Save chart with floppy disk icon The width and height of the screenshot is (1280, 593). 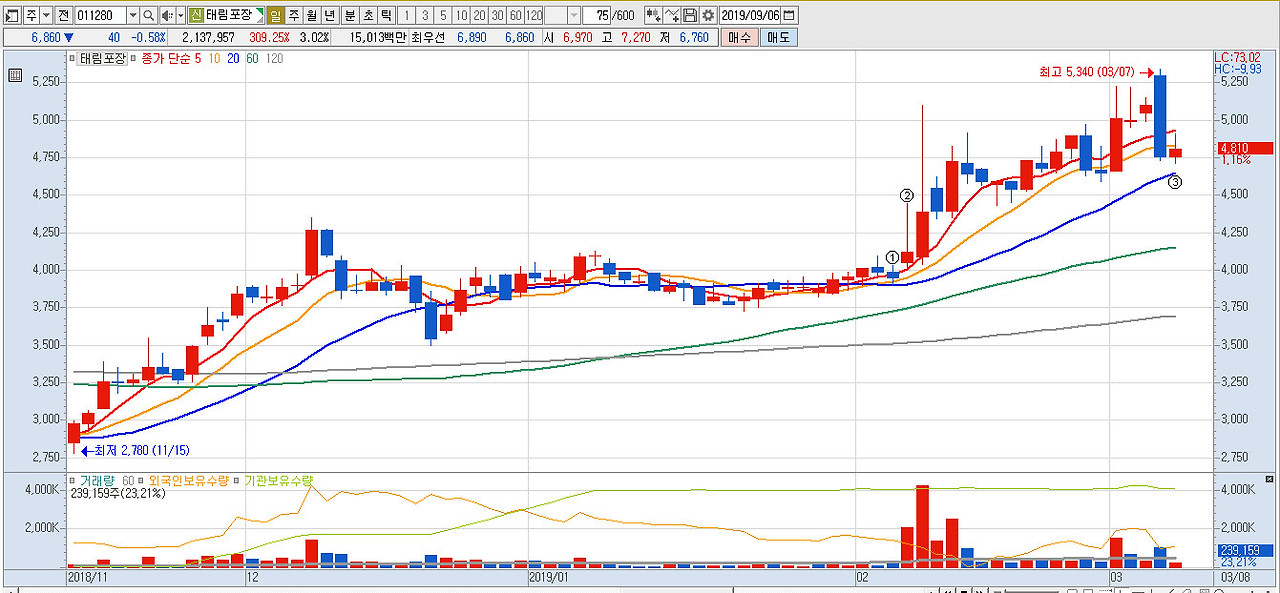click(690, 16)
